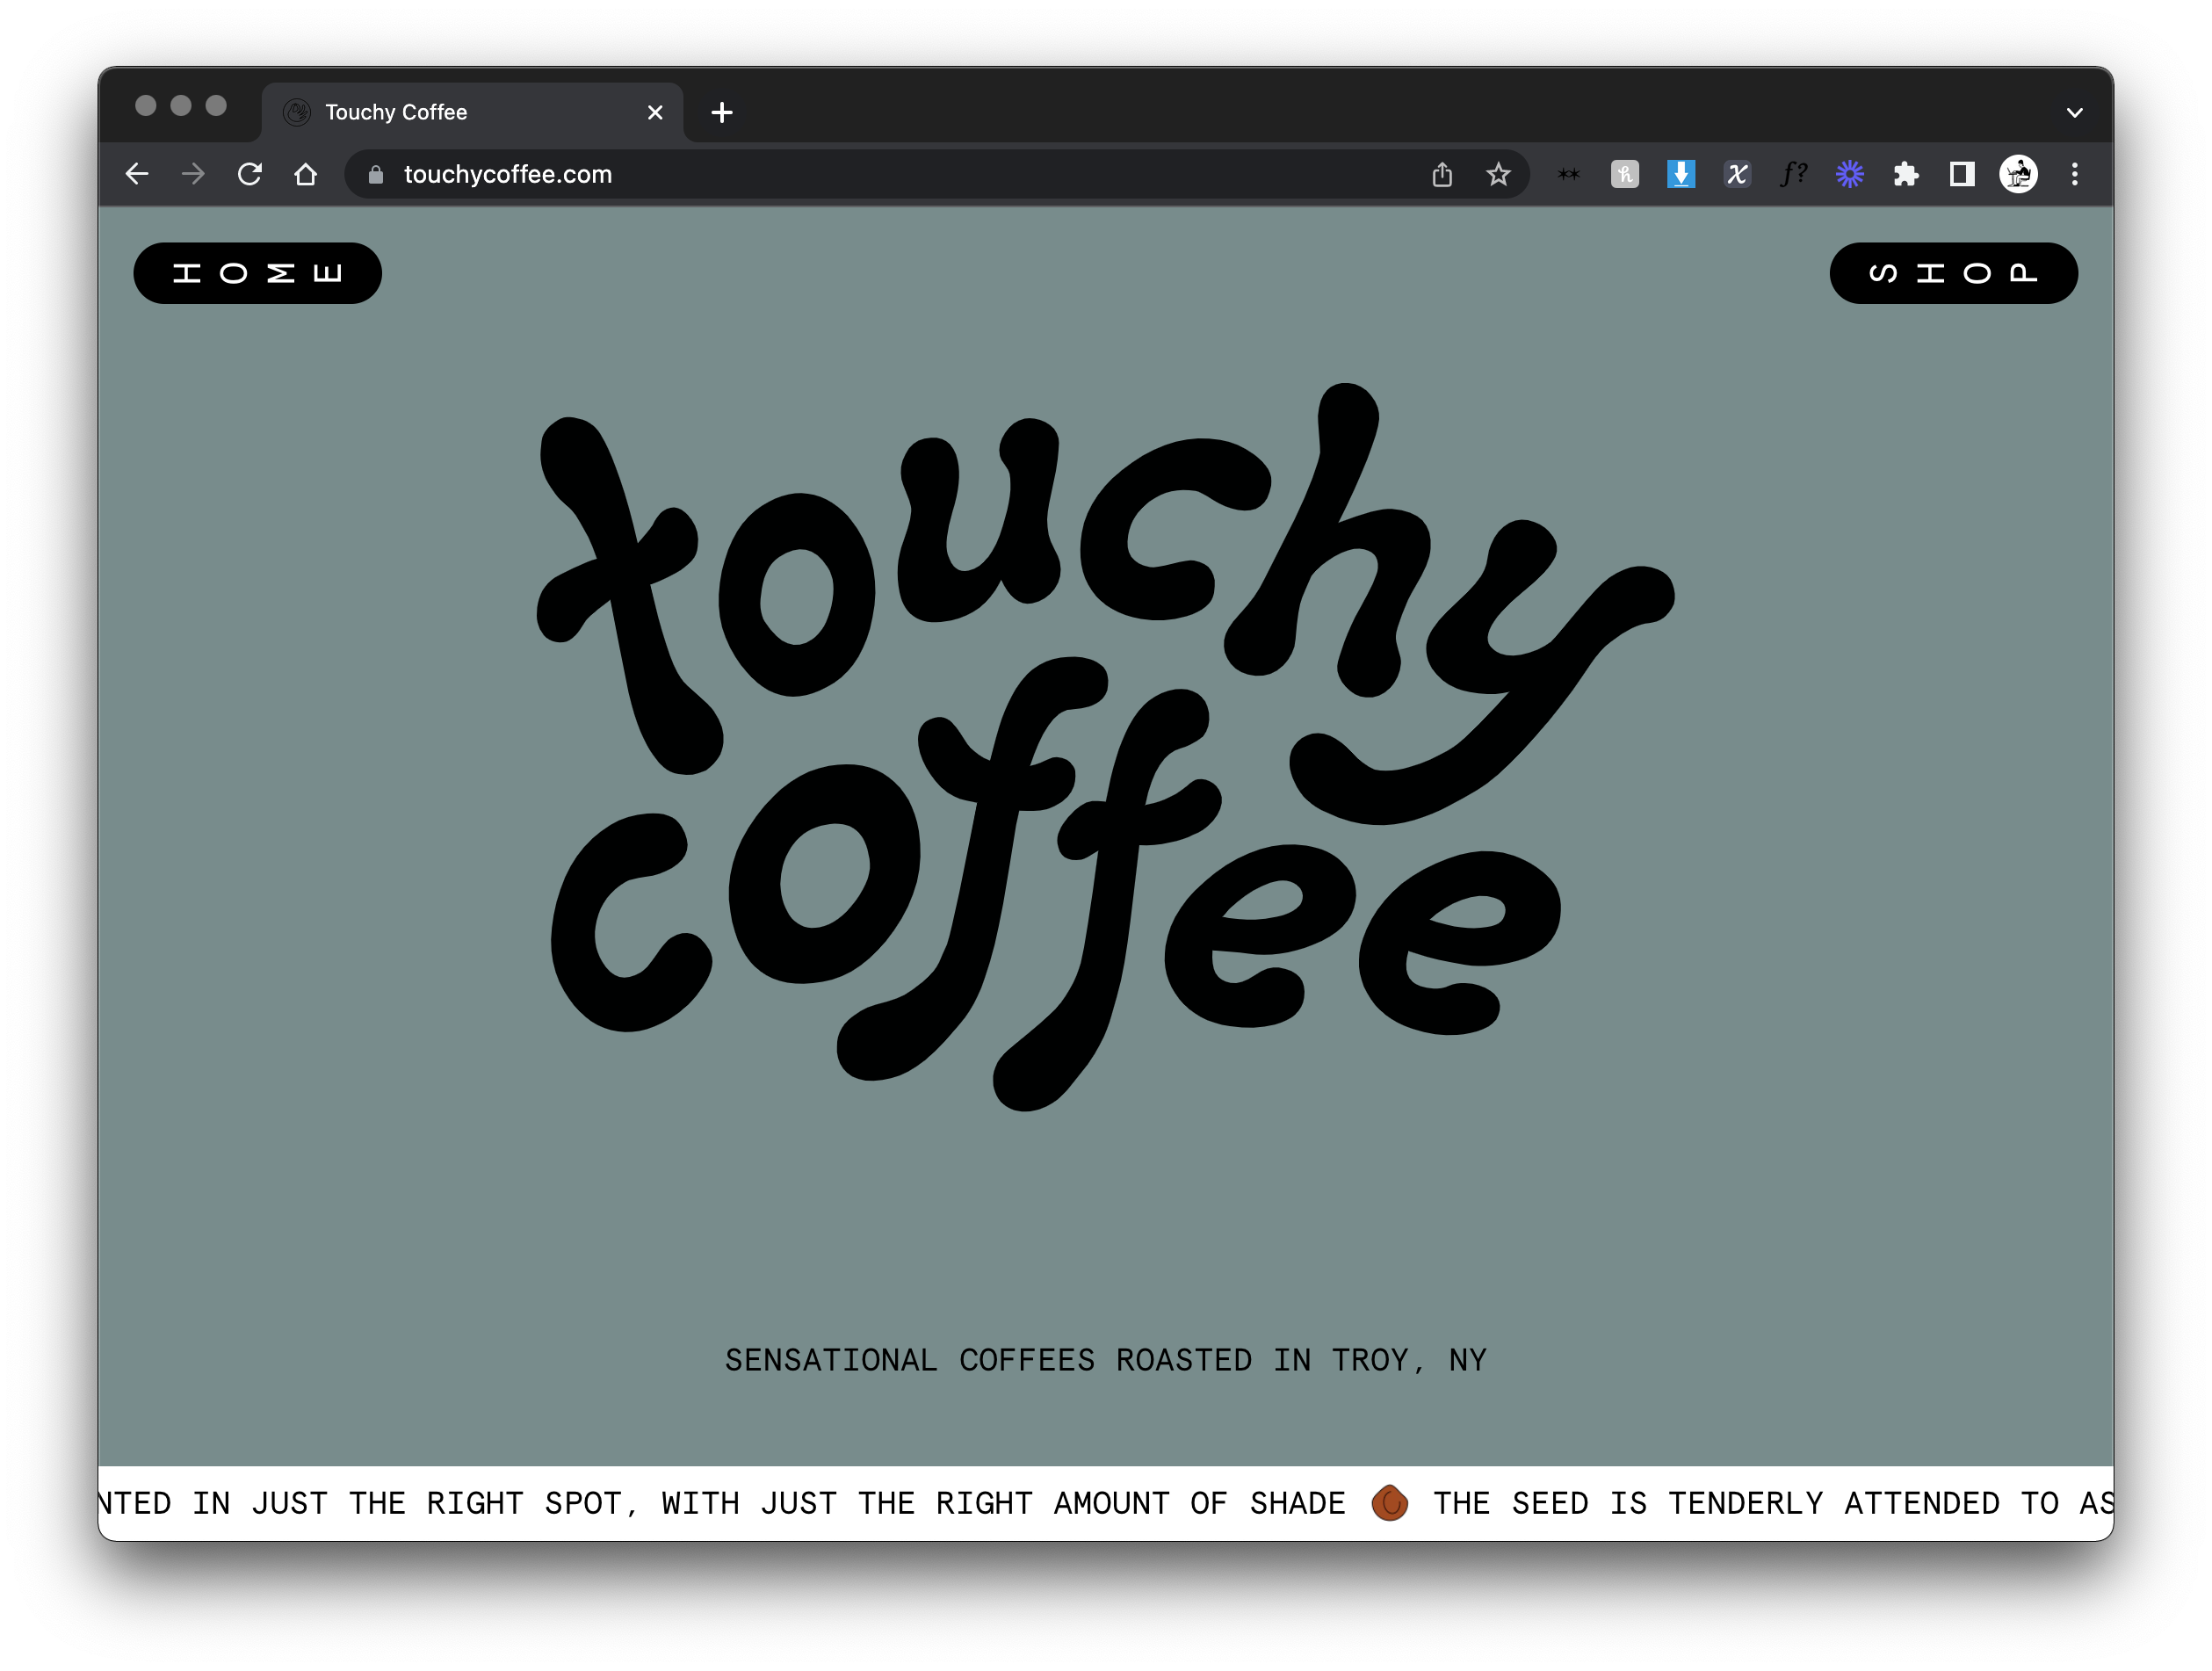Click the purple Loom starburst extension
This screenshot has width=2212, height=1671.
click(1849, 175)
